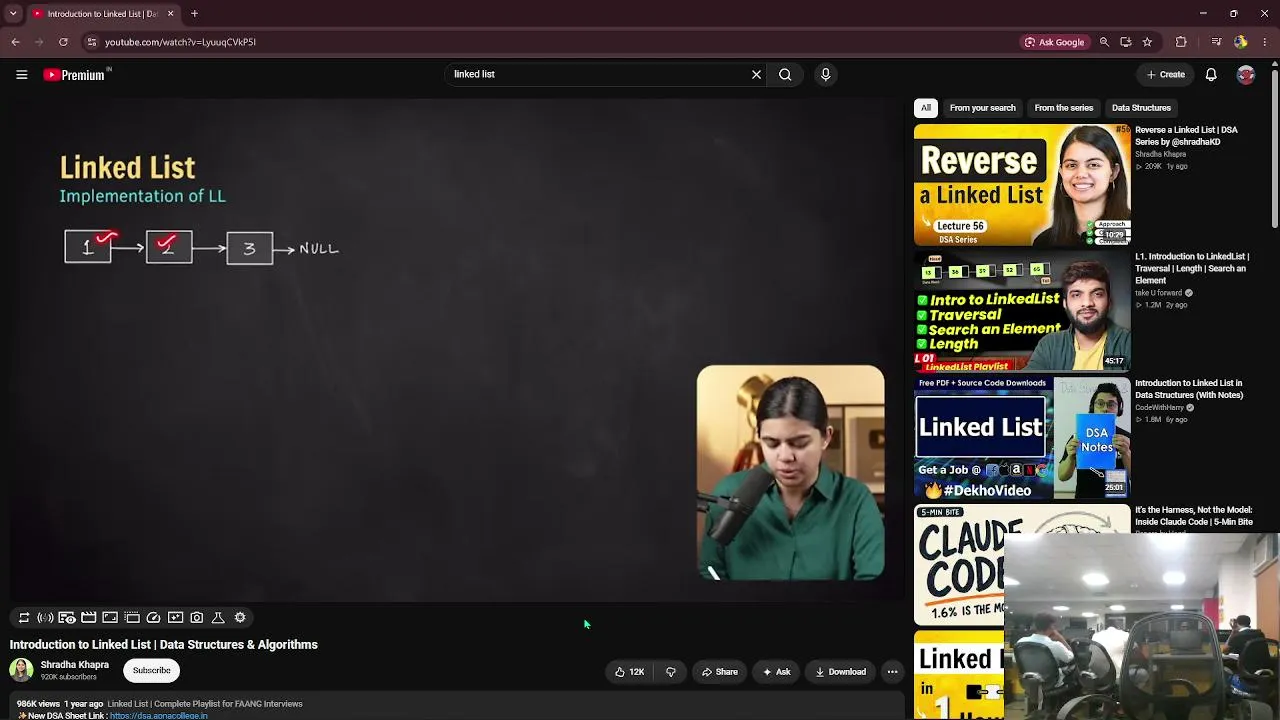Screen dimensions: 1280x720
Task: Click title Introduction to Linked List in Data Structures
Action: pyautogui.click(x=1189, y=389)
